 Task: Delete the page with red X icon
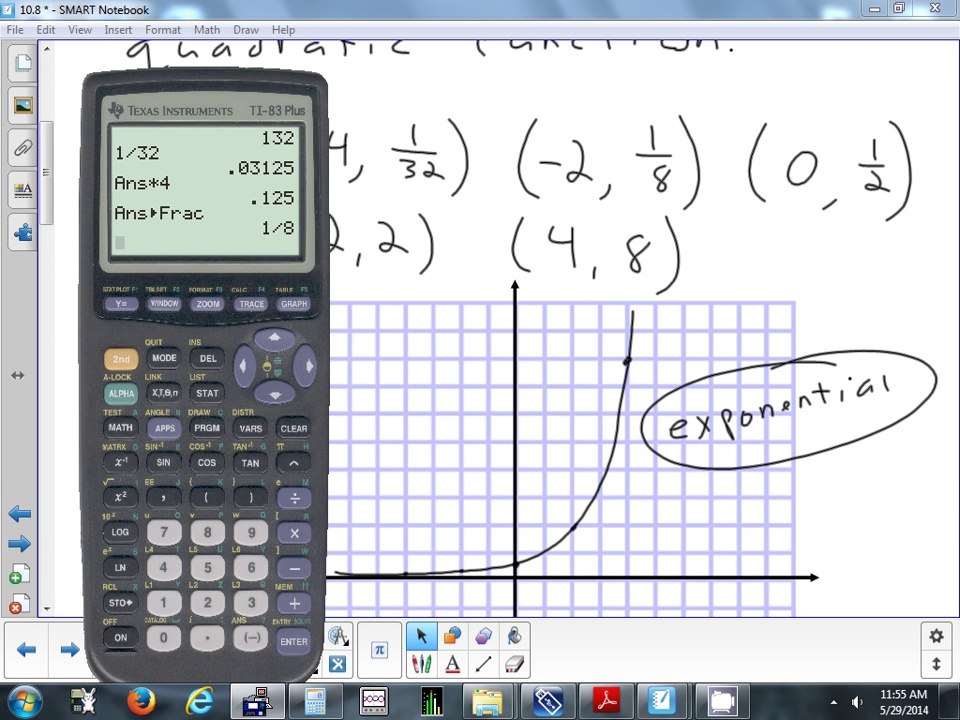tap(19, 604)
